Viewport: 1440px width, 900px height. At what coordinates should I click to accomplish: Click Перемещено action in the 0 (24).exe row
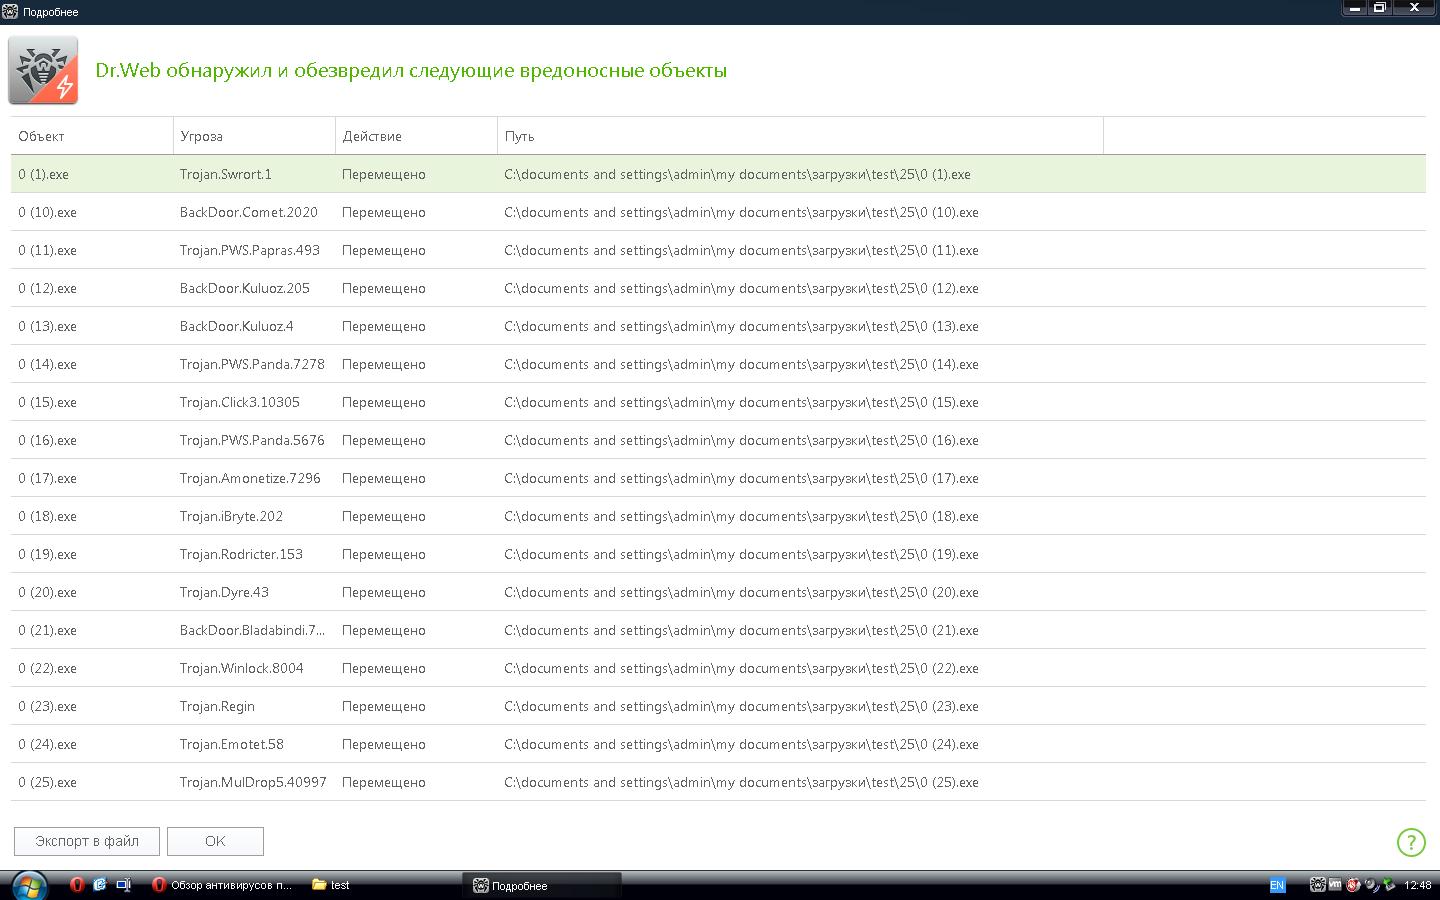pyautogui.click(x=384, y=744)
